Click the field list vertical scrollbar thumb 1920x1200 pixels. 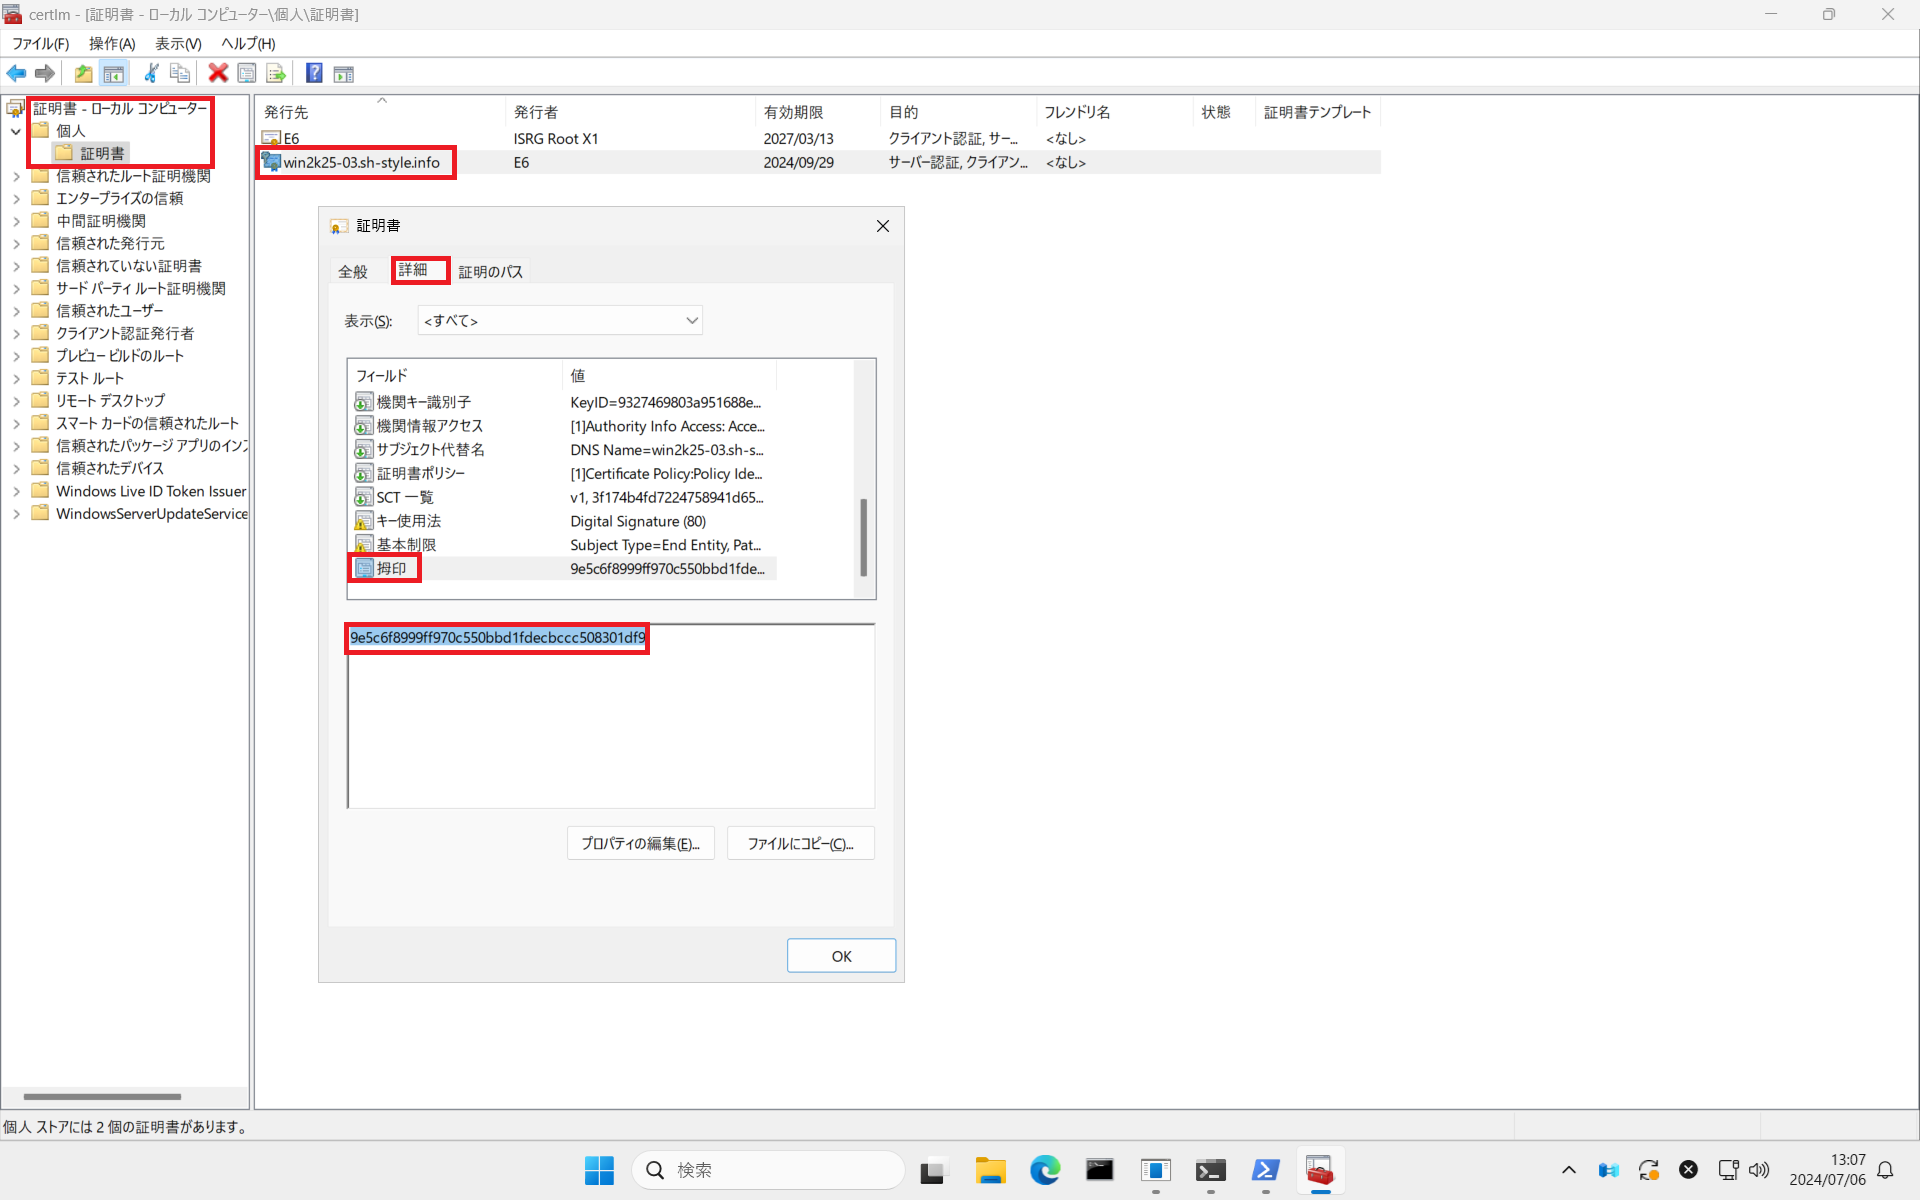863,537
